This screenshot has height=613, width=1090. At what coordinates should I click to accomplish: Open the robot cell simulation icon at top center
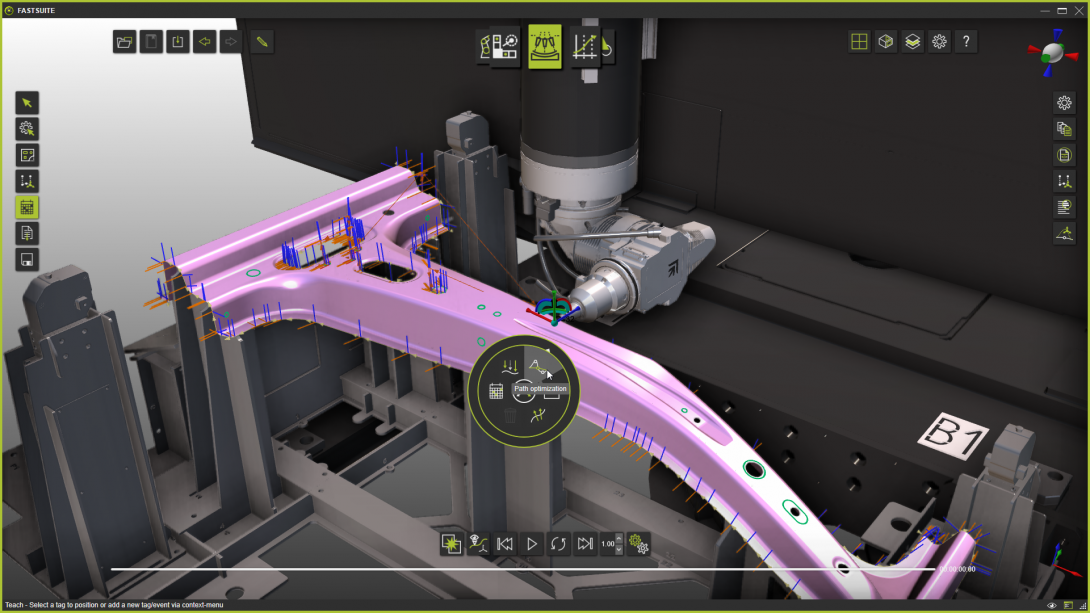(503, 46)
